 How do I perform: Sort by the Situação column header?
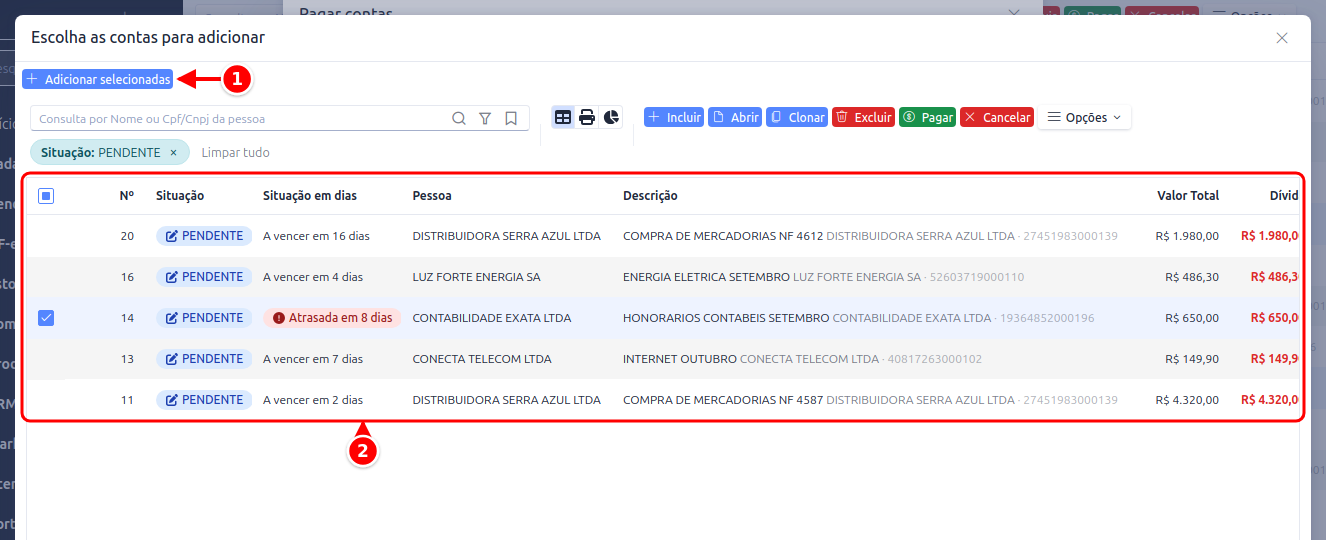[x=180, y=196]
